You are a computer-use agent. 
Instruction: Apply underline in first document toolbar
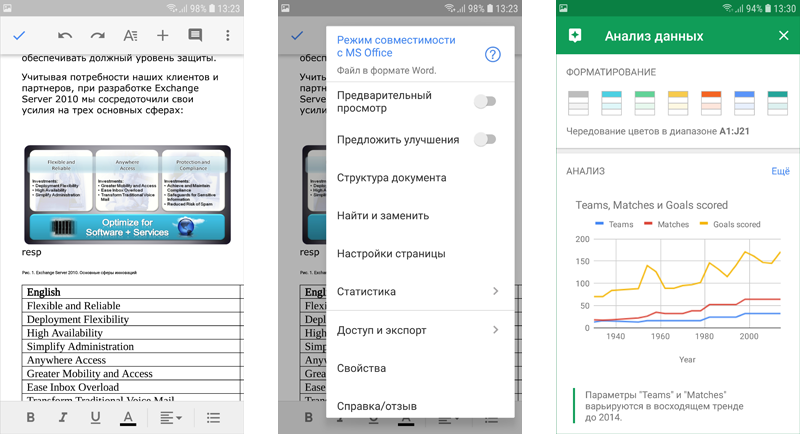click(95, 418)
